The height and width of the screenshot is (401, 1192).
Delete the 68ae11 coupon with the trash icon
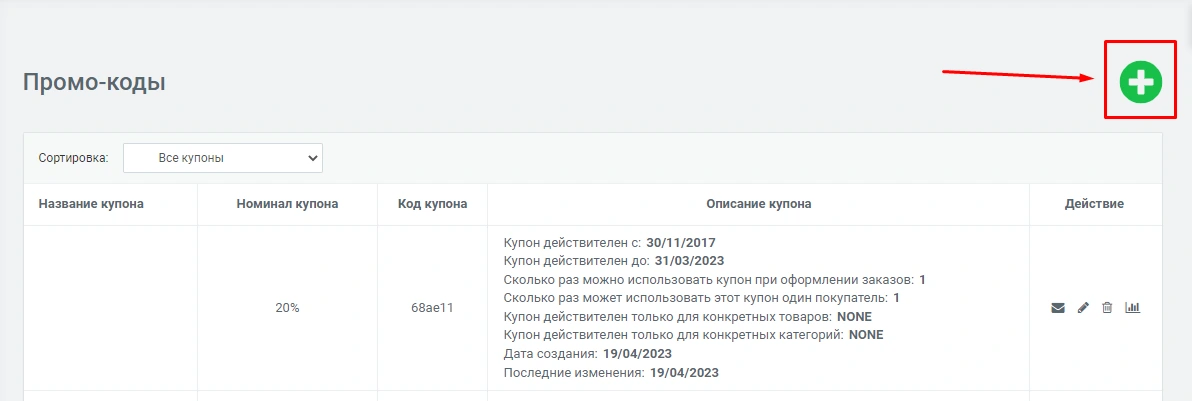pos(1107,308)
